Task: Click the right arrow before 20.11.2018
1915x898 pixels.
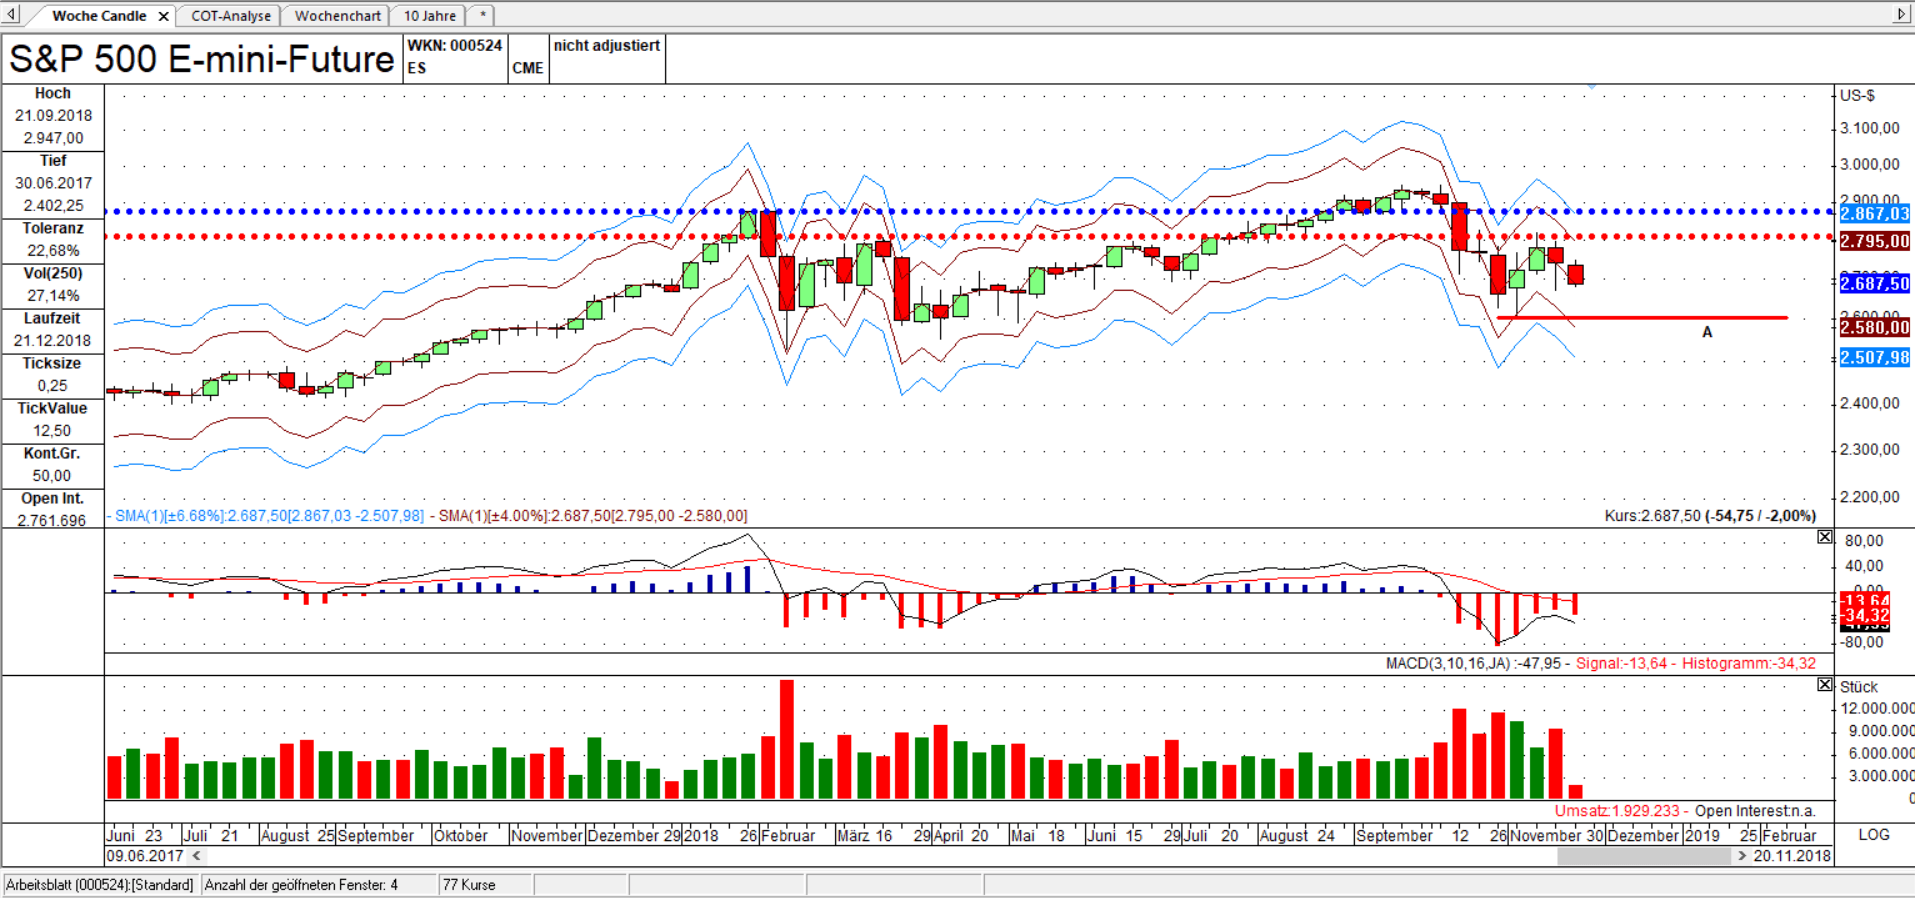Action: click(x=1742, y=856)
